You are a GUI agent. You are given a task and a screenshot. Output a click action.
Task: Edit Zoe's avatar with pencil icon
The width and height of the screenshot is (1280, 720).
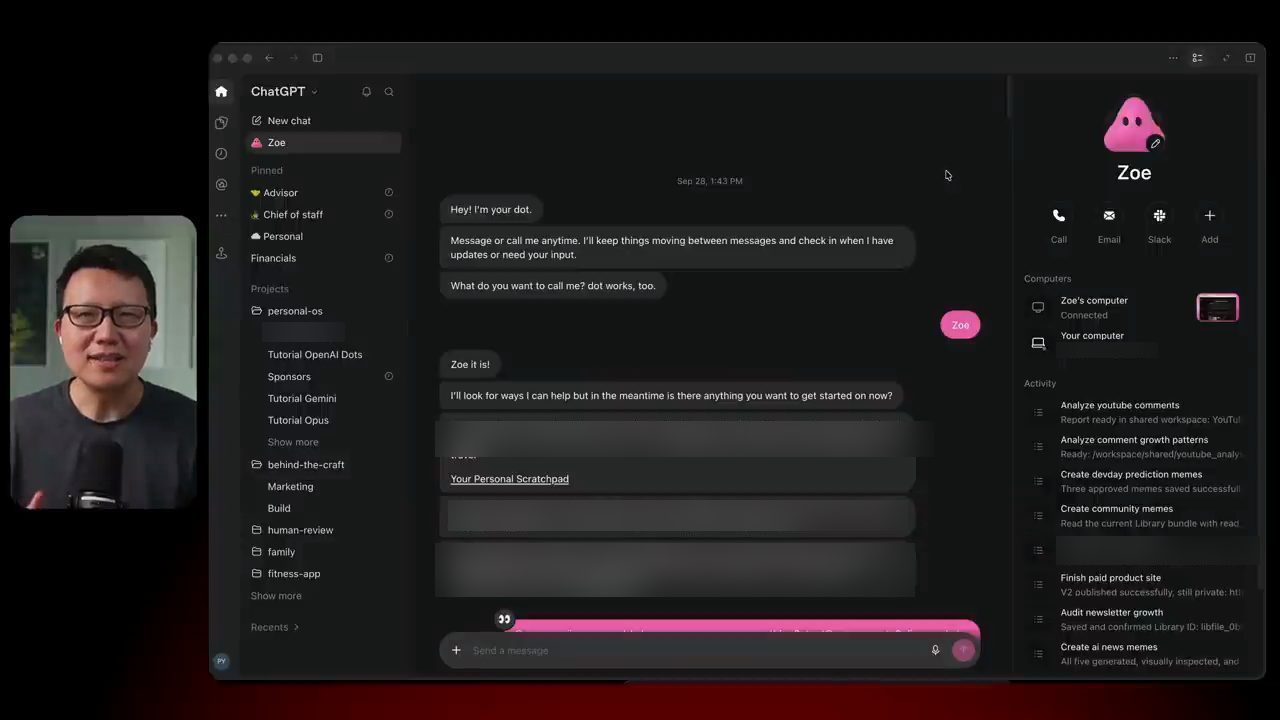(x=1155, y=143)
